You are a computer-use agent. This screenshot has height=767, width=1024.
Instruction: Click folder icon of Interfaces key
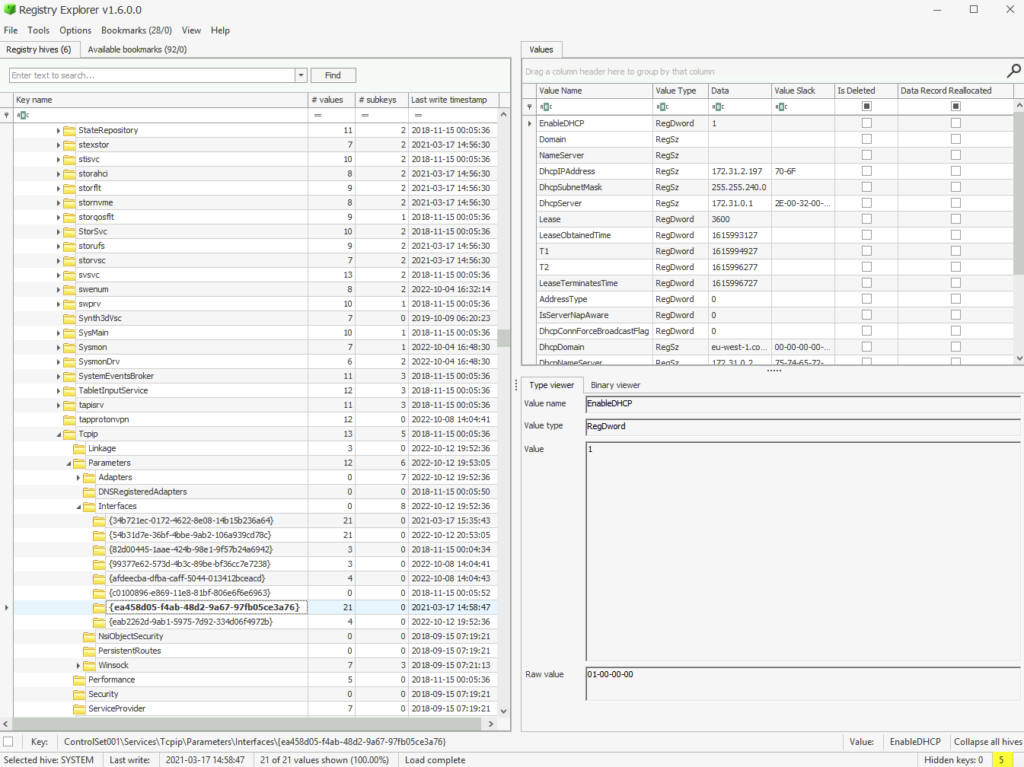(x=89, y=506)
